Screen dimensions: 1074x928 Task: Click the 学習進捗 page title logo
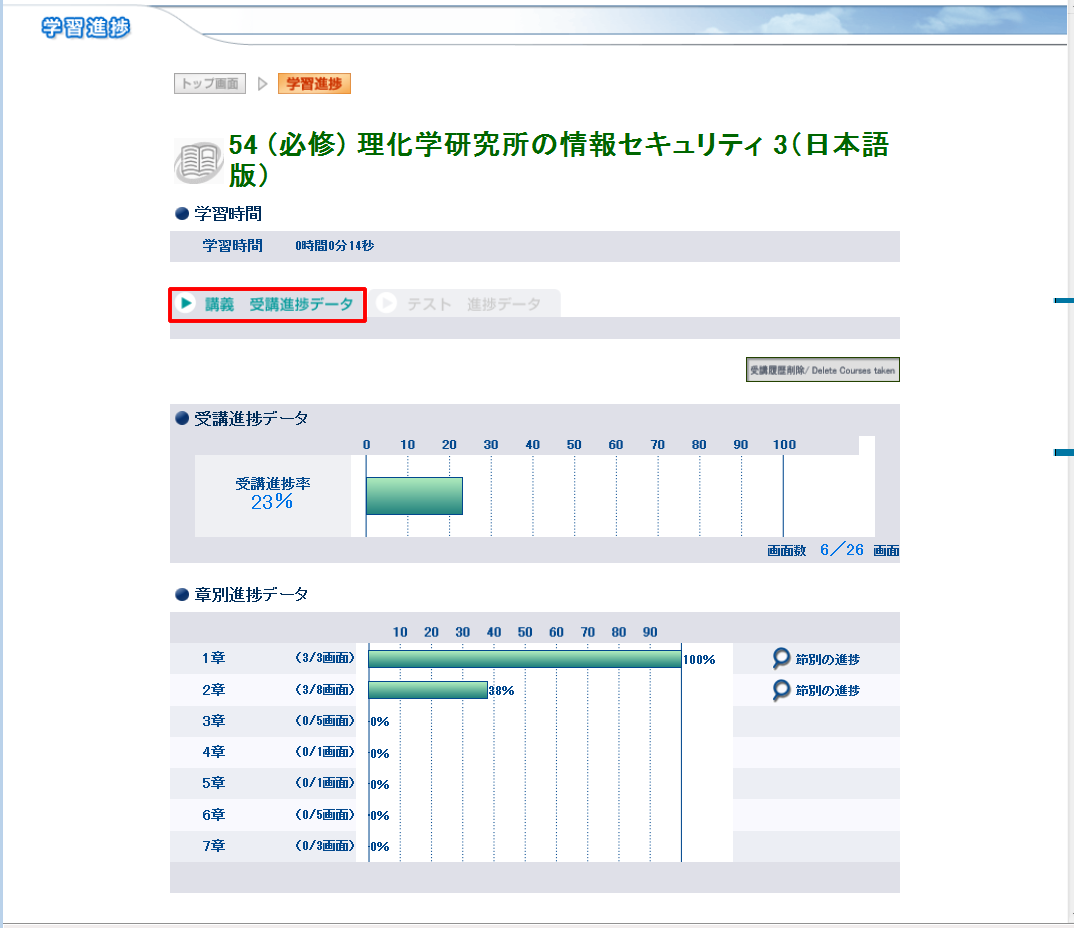click(86, 27)
